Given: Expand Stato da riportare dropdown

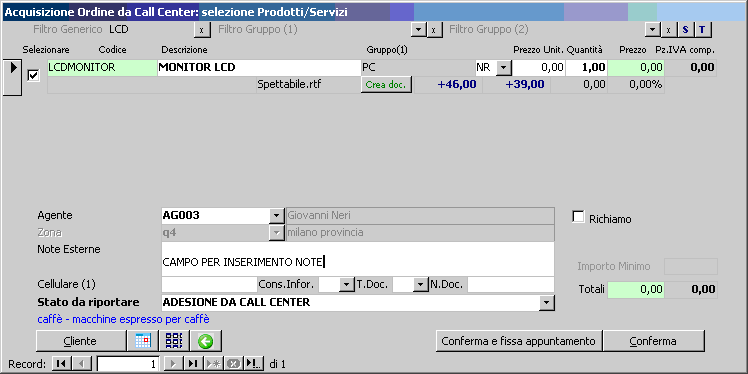Looking at the screenshot, I should [x=547, y=302].
